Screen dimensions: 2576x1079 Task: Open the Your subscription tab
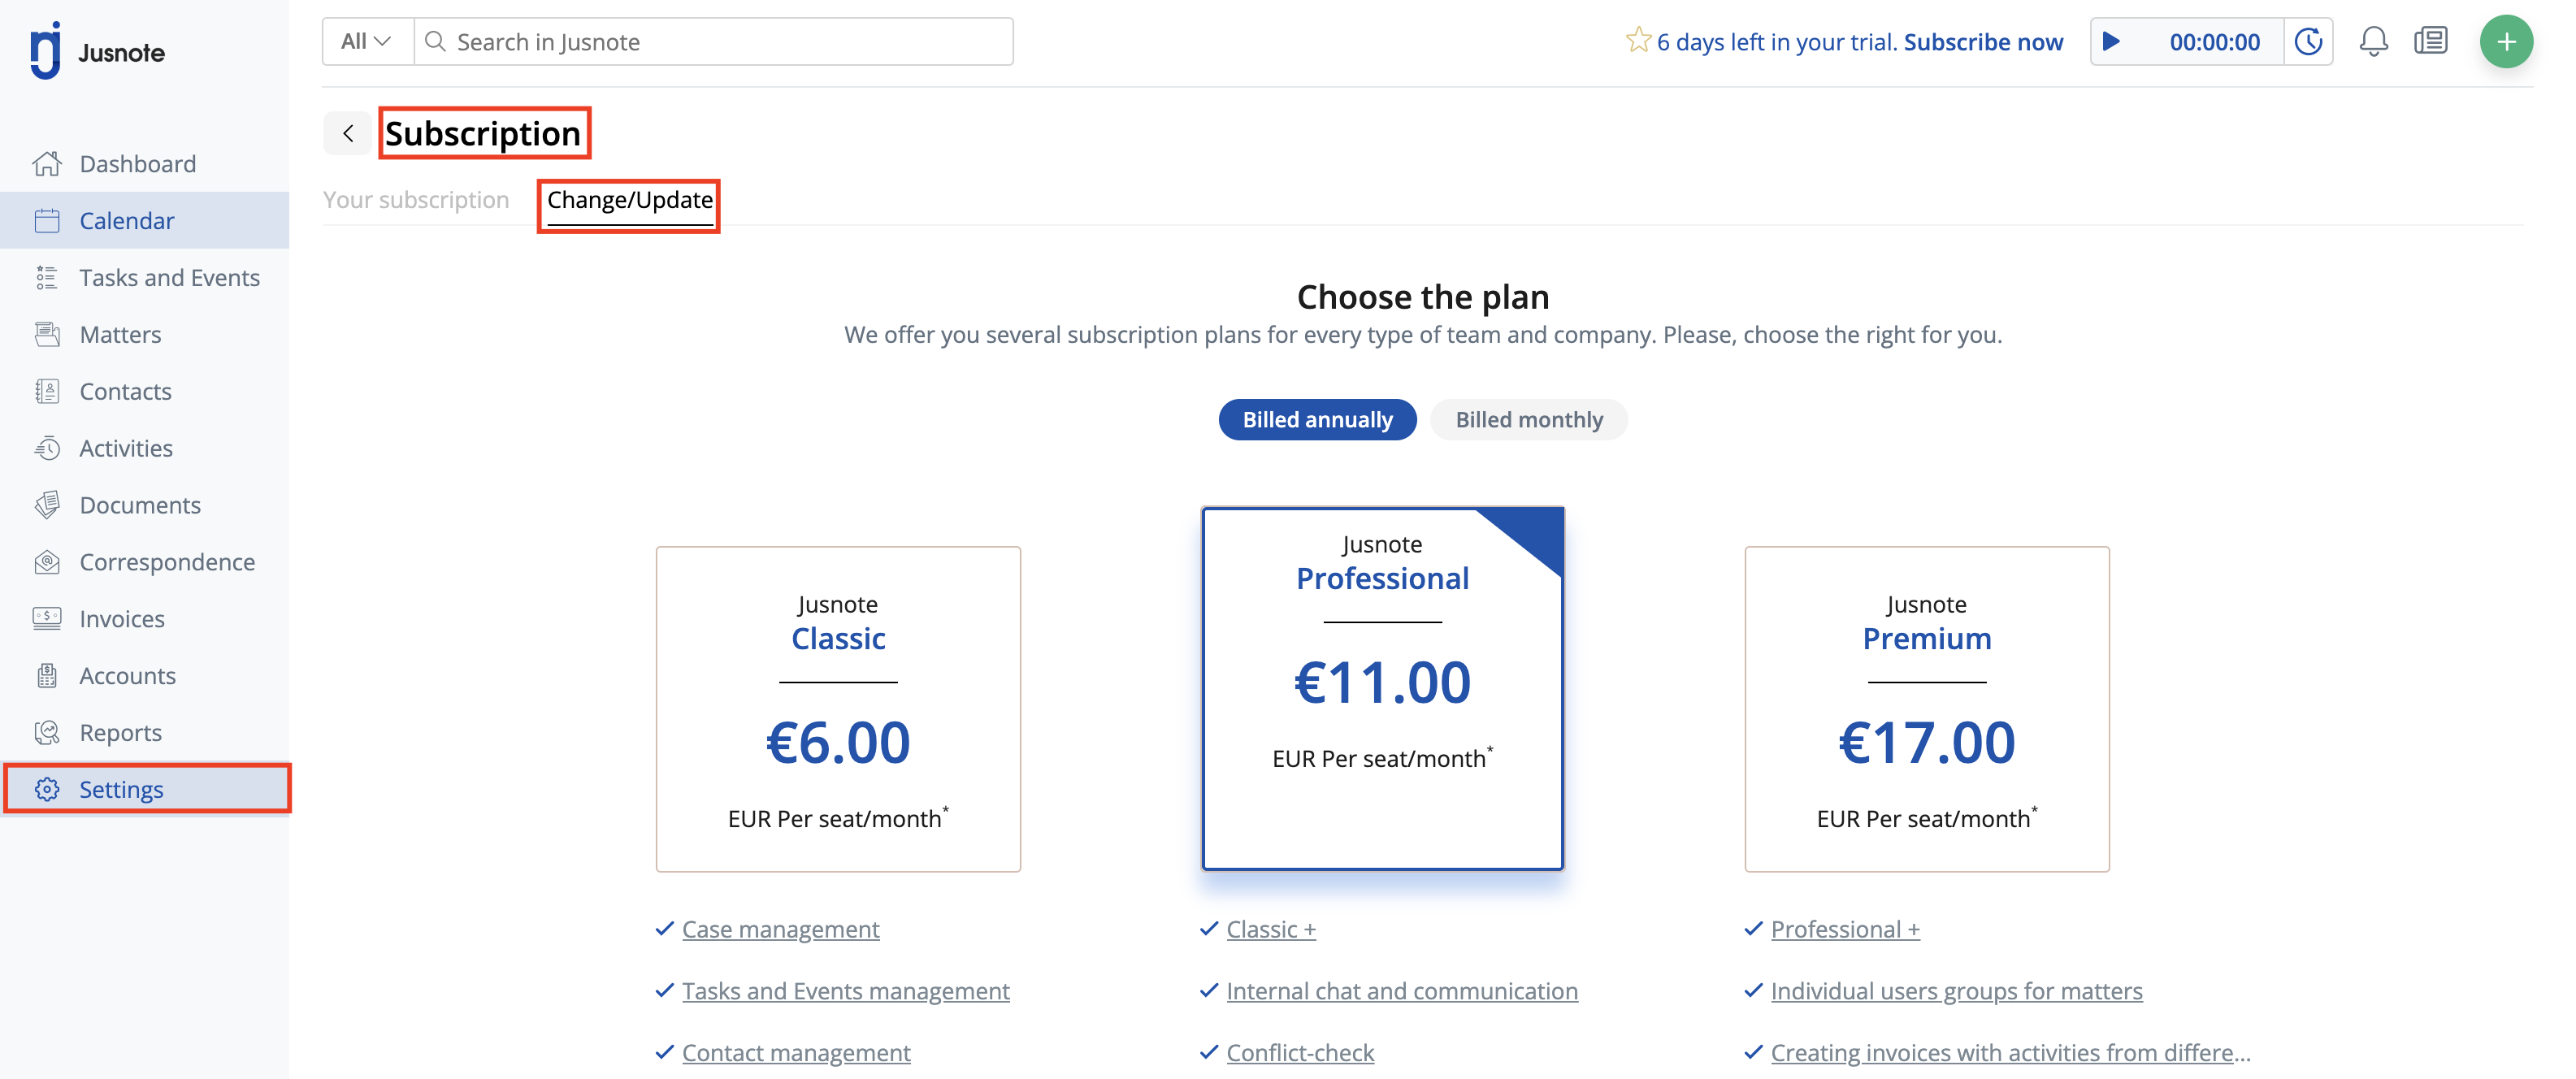tap(416, 200)
